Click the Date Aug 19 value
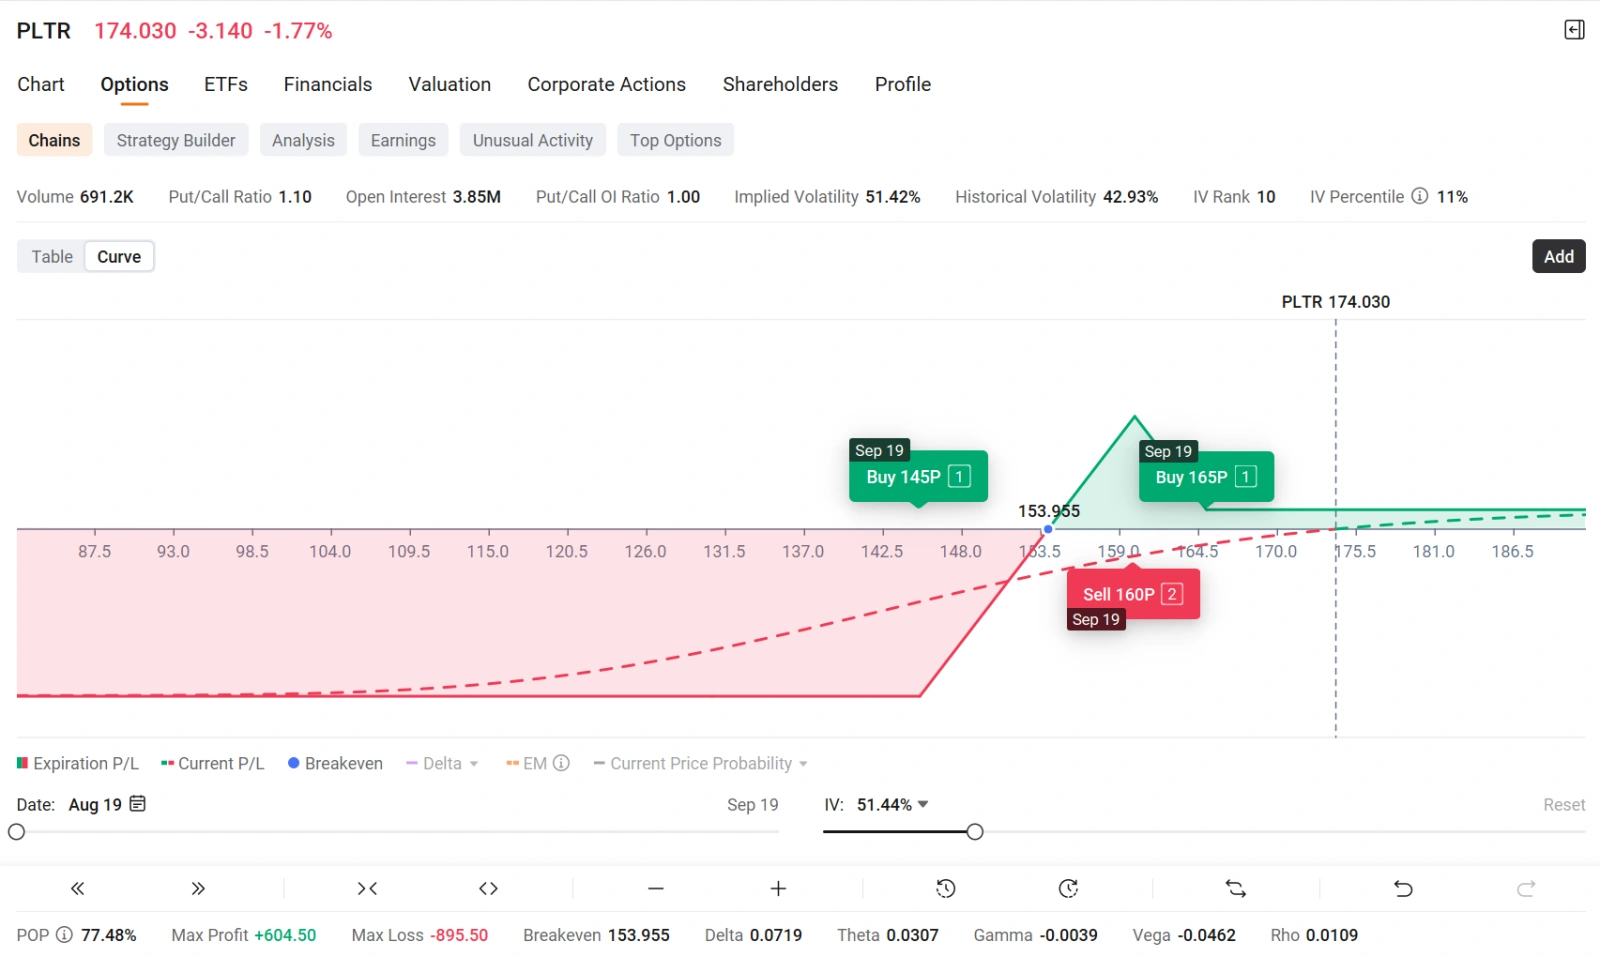The height and width of the screenshot is (957, 1600). (x=95, y=804)
